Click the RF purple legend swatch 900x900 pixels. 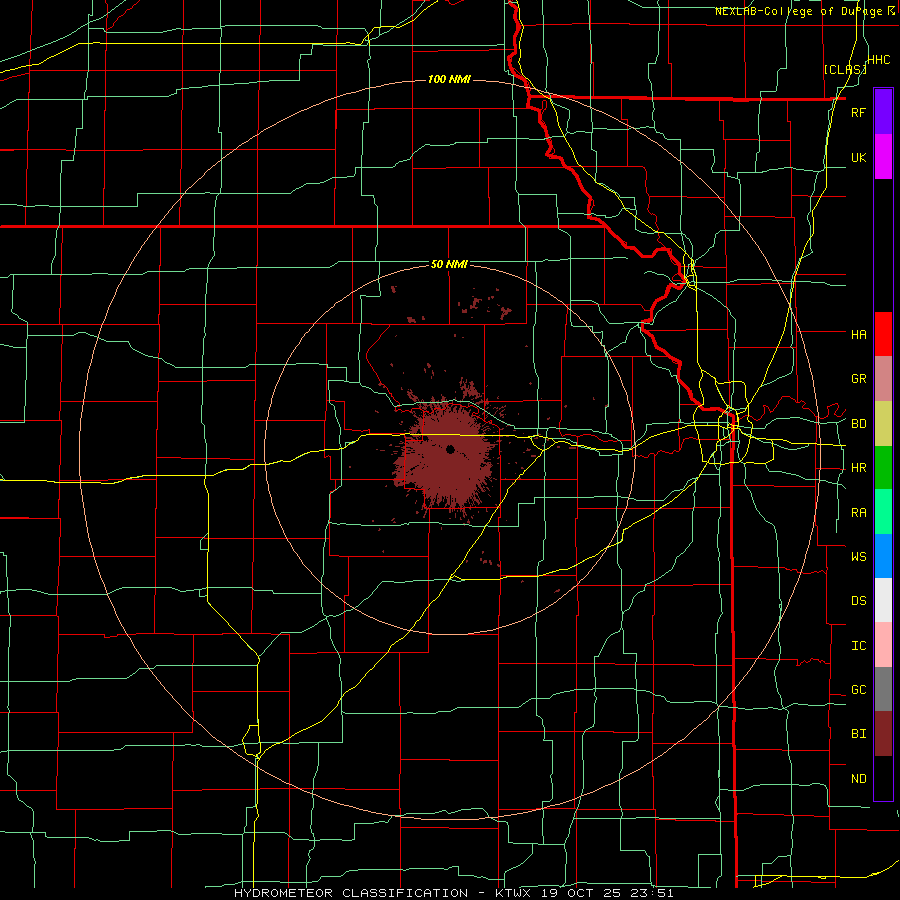coord(883,112)
